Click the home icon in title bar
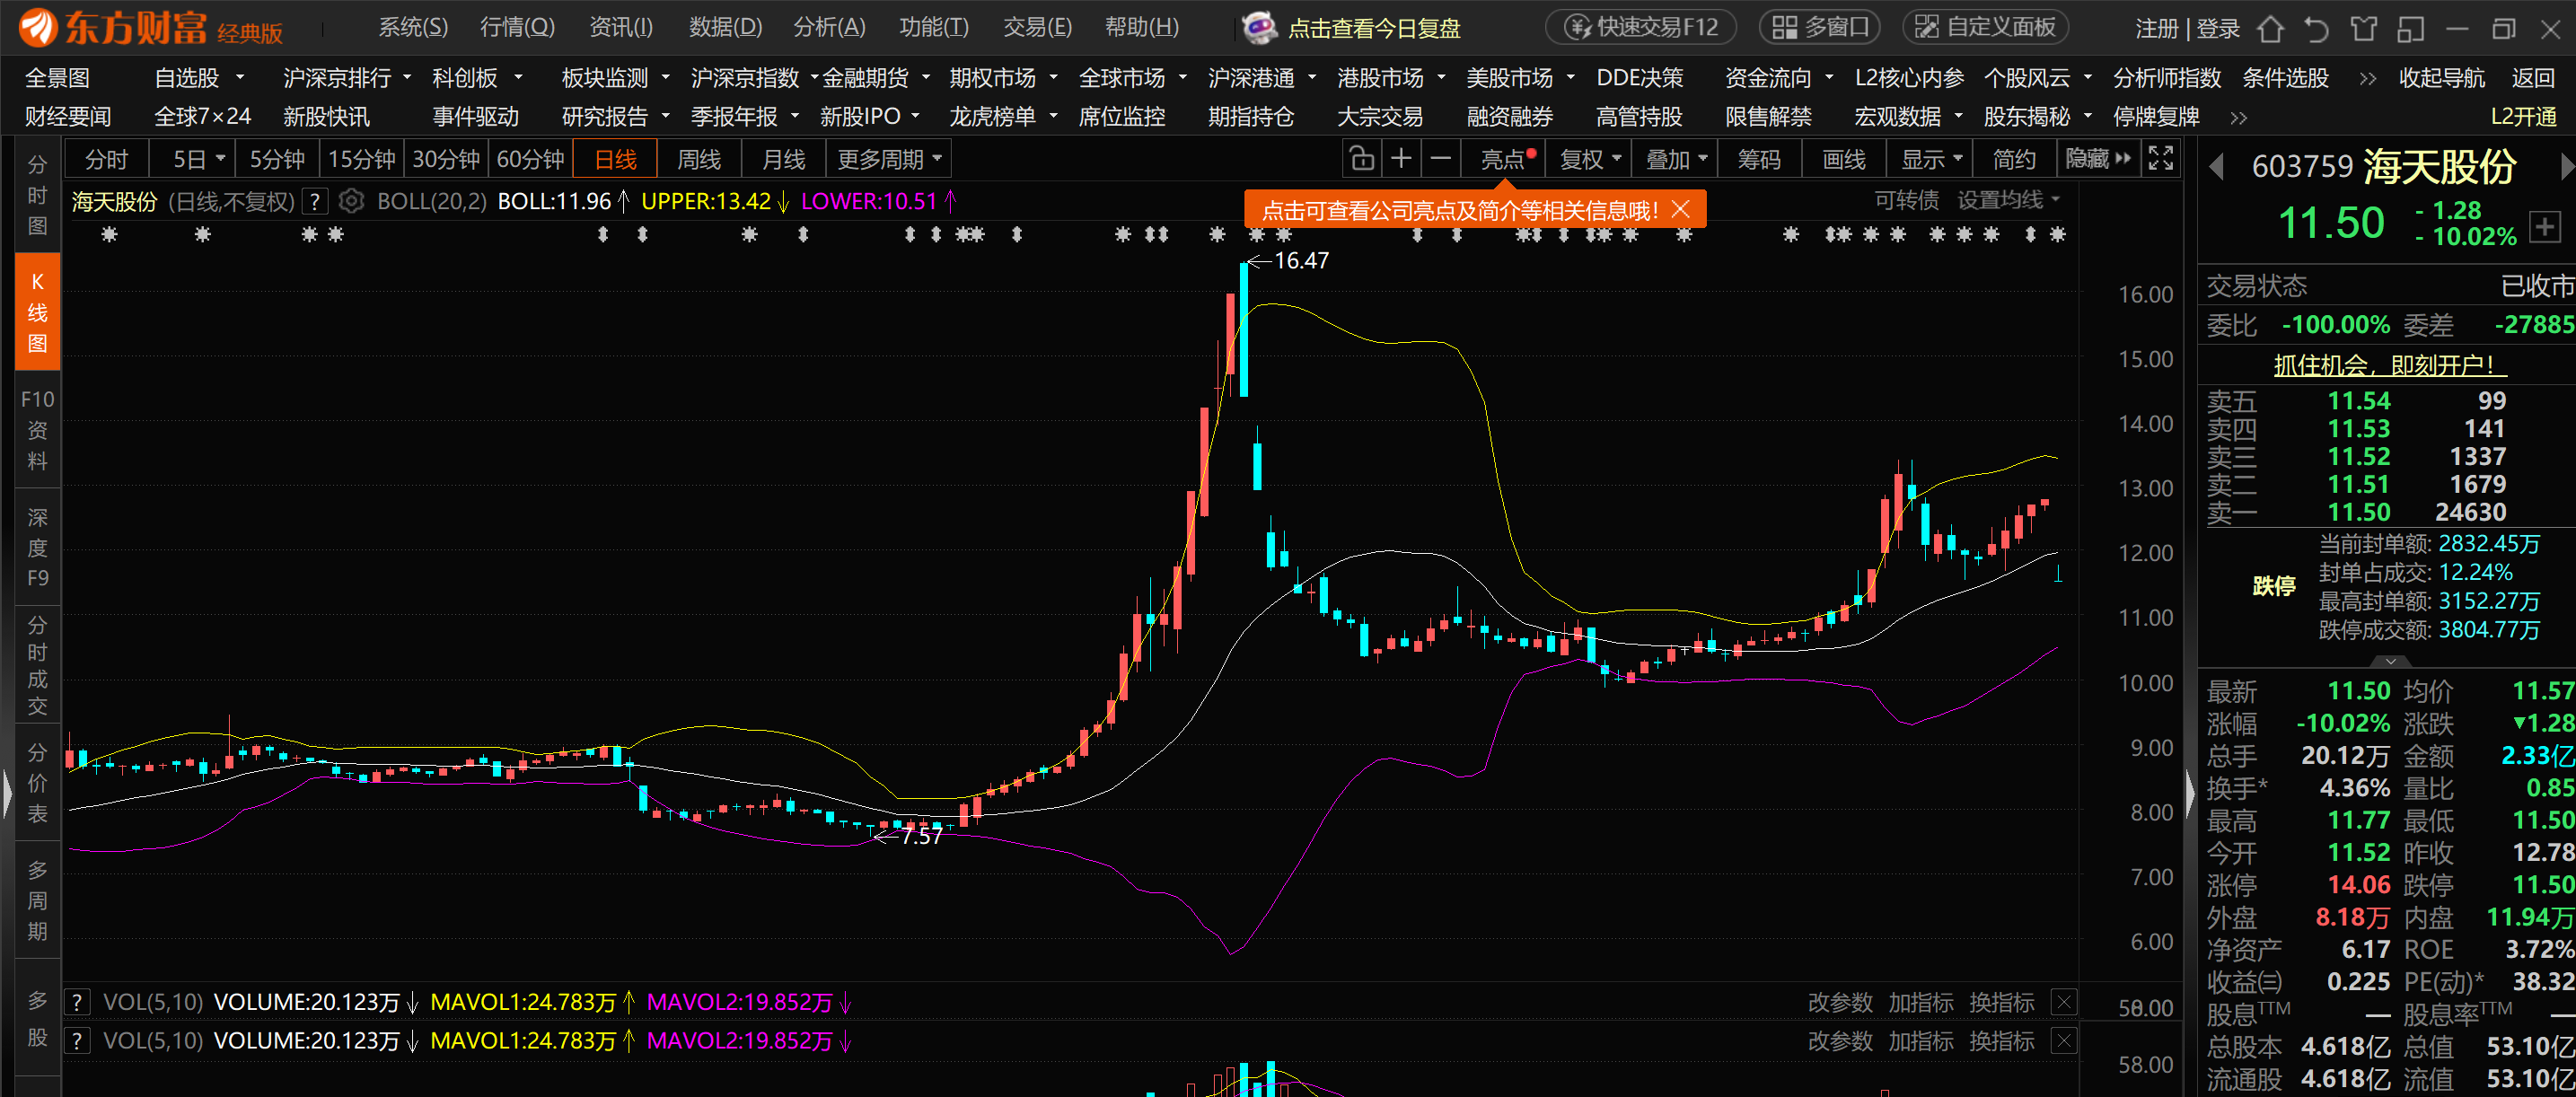The height and width of the screenshot is (1097, 2576). coord(2270,29)
